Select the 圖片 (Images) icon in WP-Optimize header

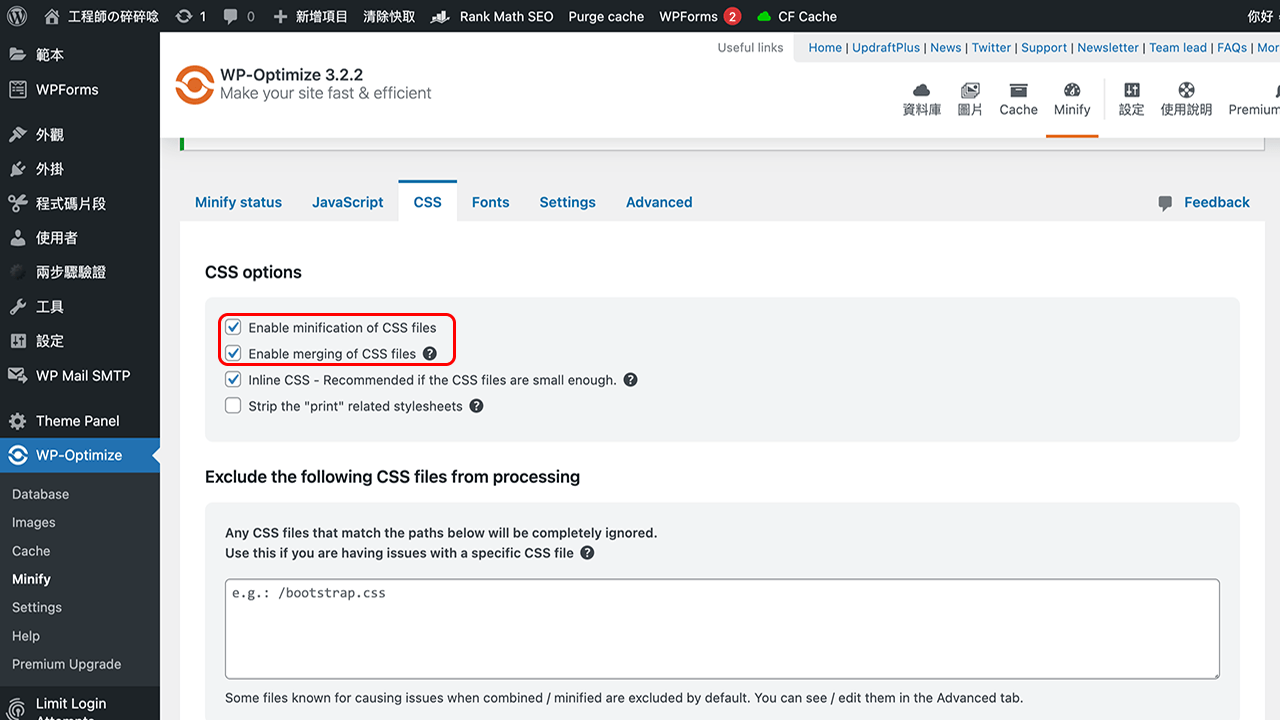tap(969, 99)
